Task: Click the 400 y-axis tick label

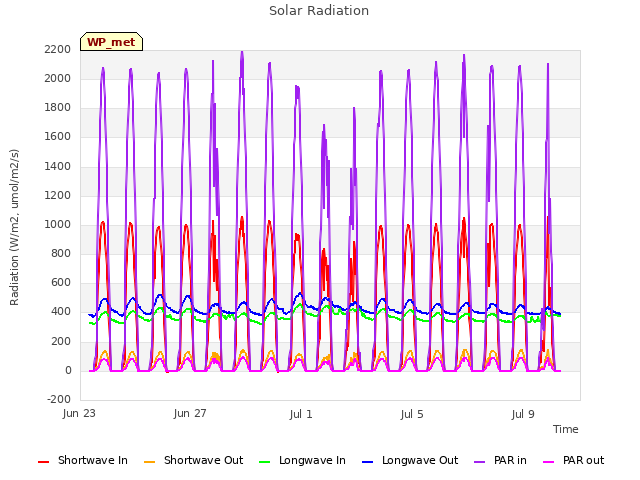Action: pos(61,311)
